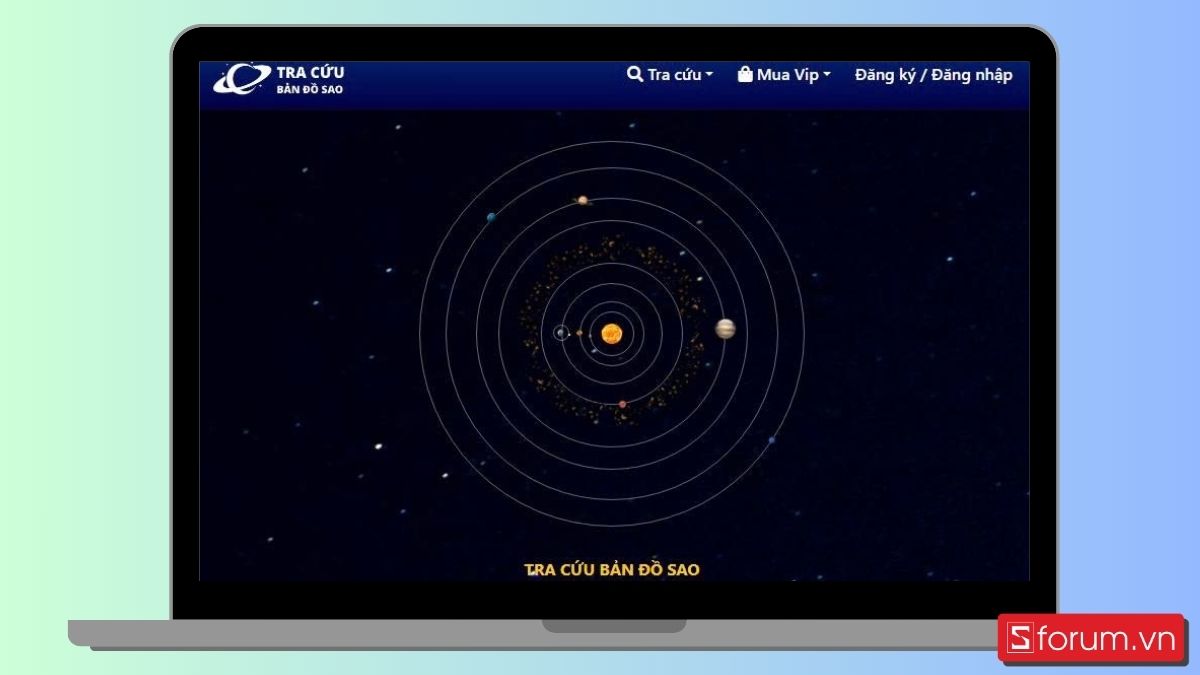Click the search magnifier icon beside Tra cứu
The width and height of the screenshot is (1200, 675).
click(x=633, y=74)
